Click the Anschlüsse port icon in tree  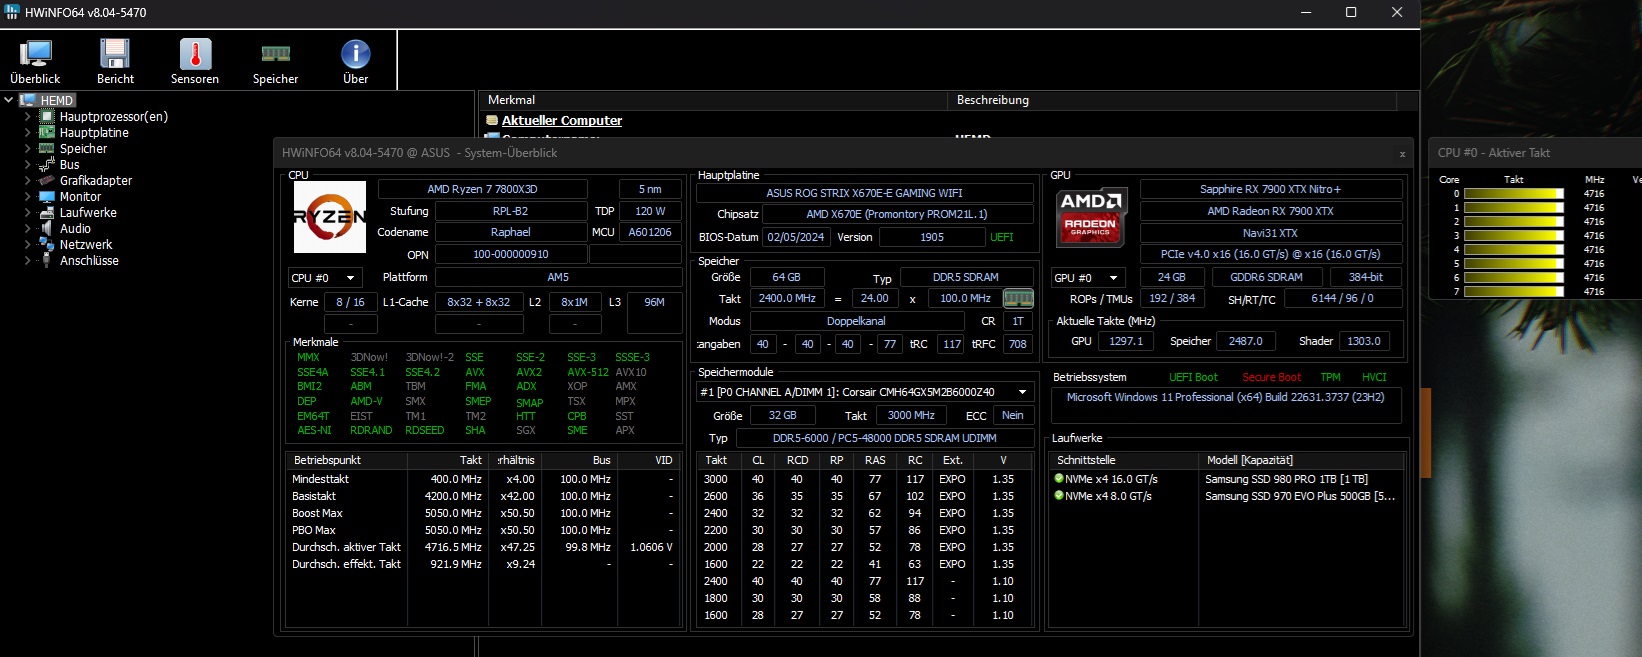pyautogui.click(x=46, y=261)
